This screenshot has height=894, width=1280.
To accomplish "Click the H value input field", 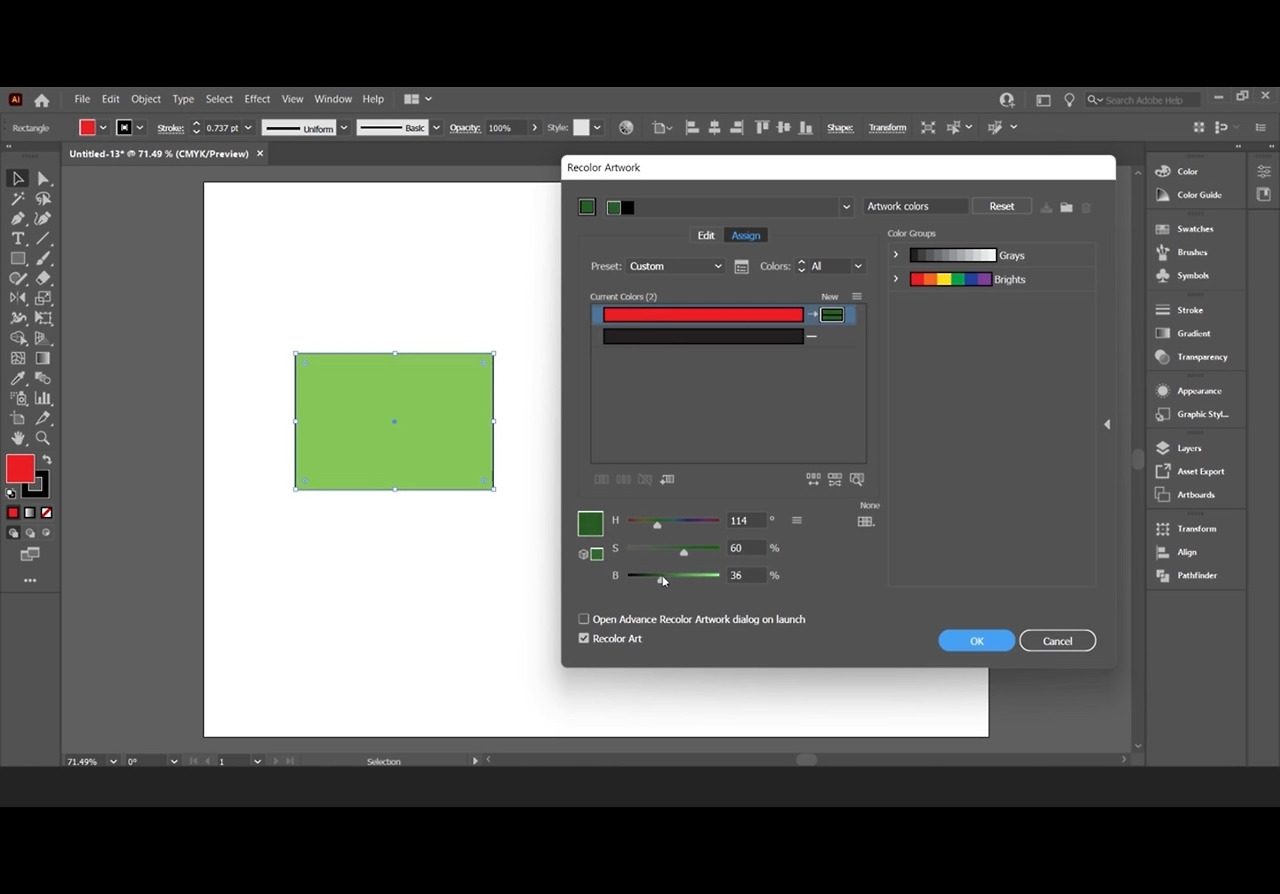I will click(x=746, y=521).
